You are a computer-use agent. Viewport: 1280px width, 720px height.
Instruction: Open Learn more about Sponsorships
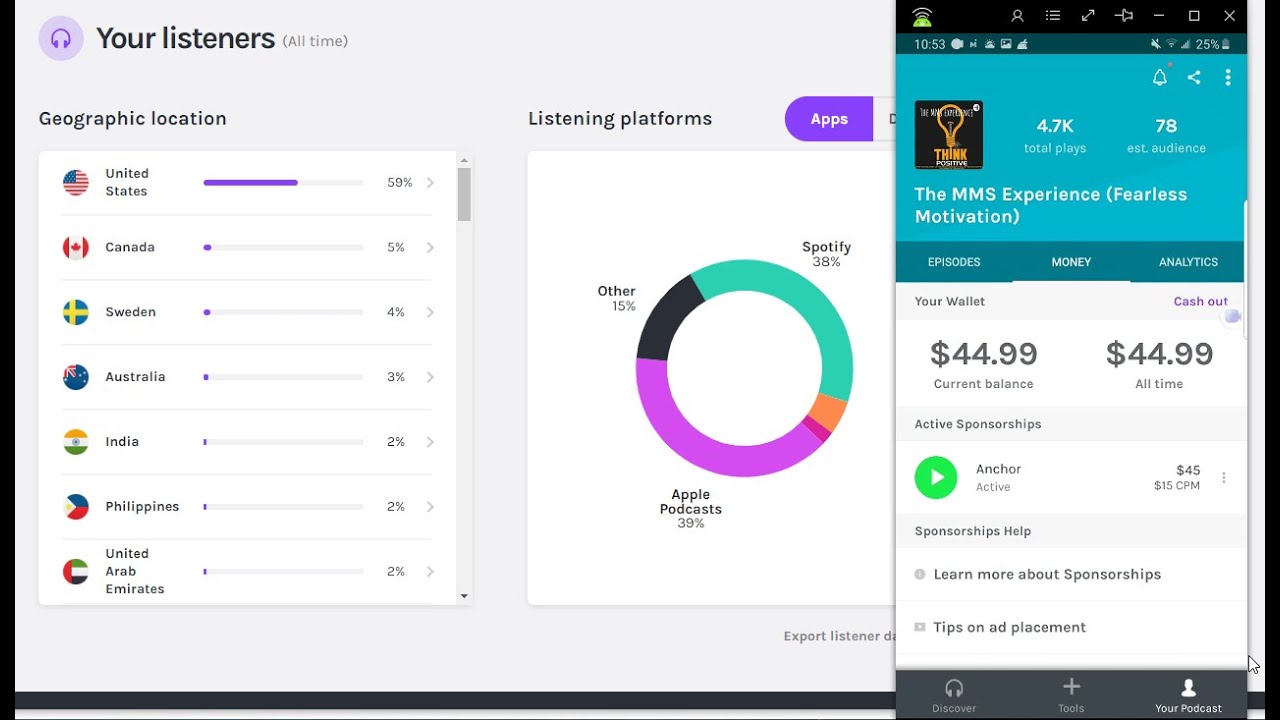(1047, 574)
